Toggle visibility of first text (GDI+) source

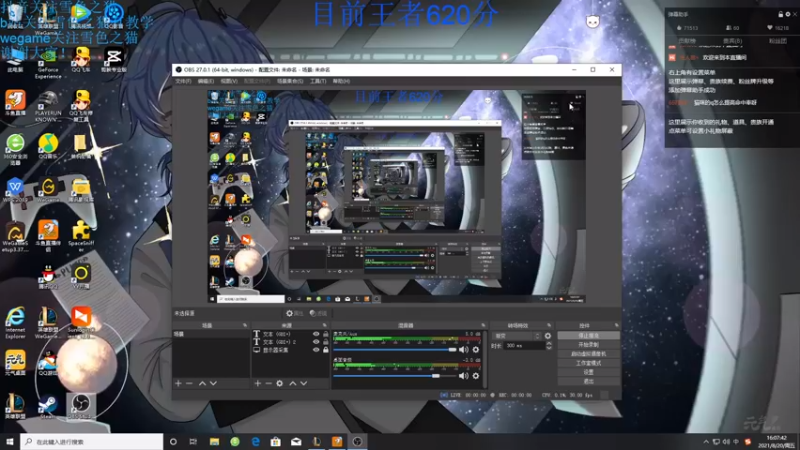[316, 334]
